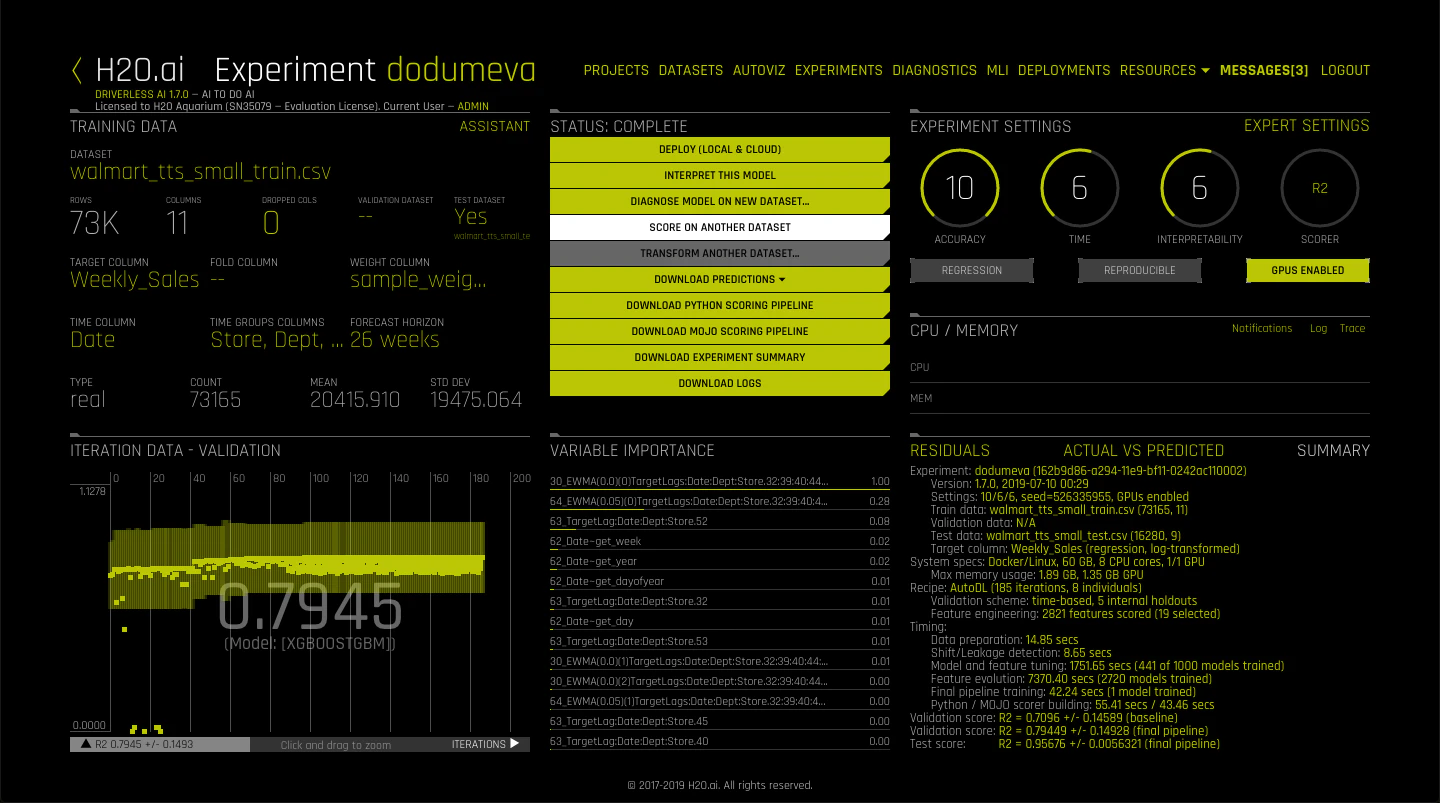The width and height of the screenshot is (1440, 803).
Task: Click the R2 0.7945 score selector
Action: (x=160, y=744)
